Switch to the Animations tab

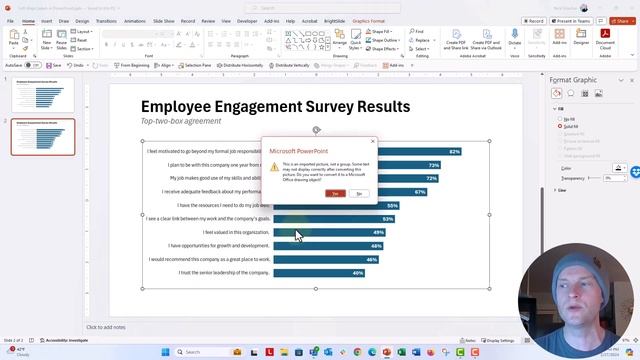point(135,21)
